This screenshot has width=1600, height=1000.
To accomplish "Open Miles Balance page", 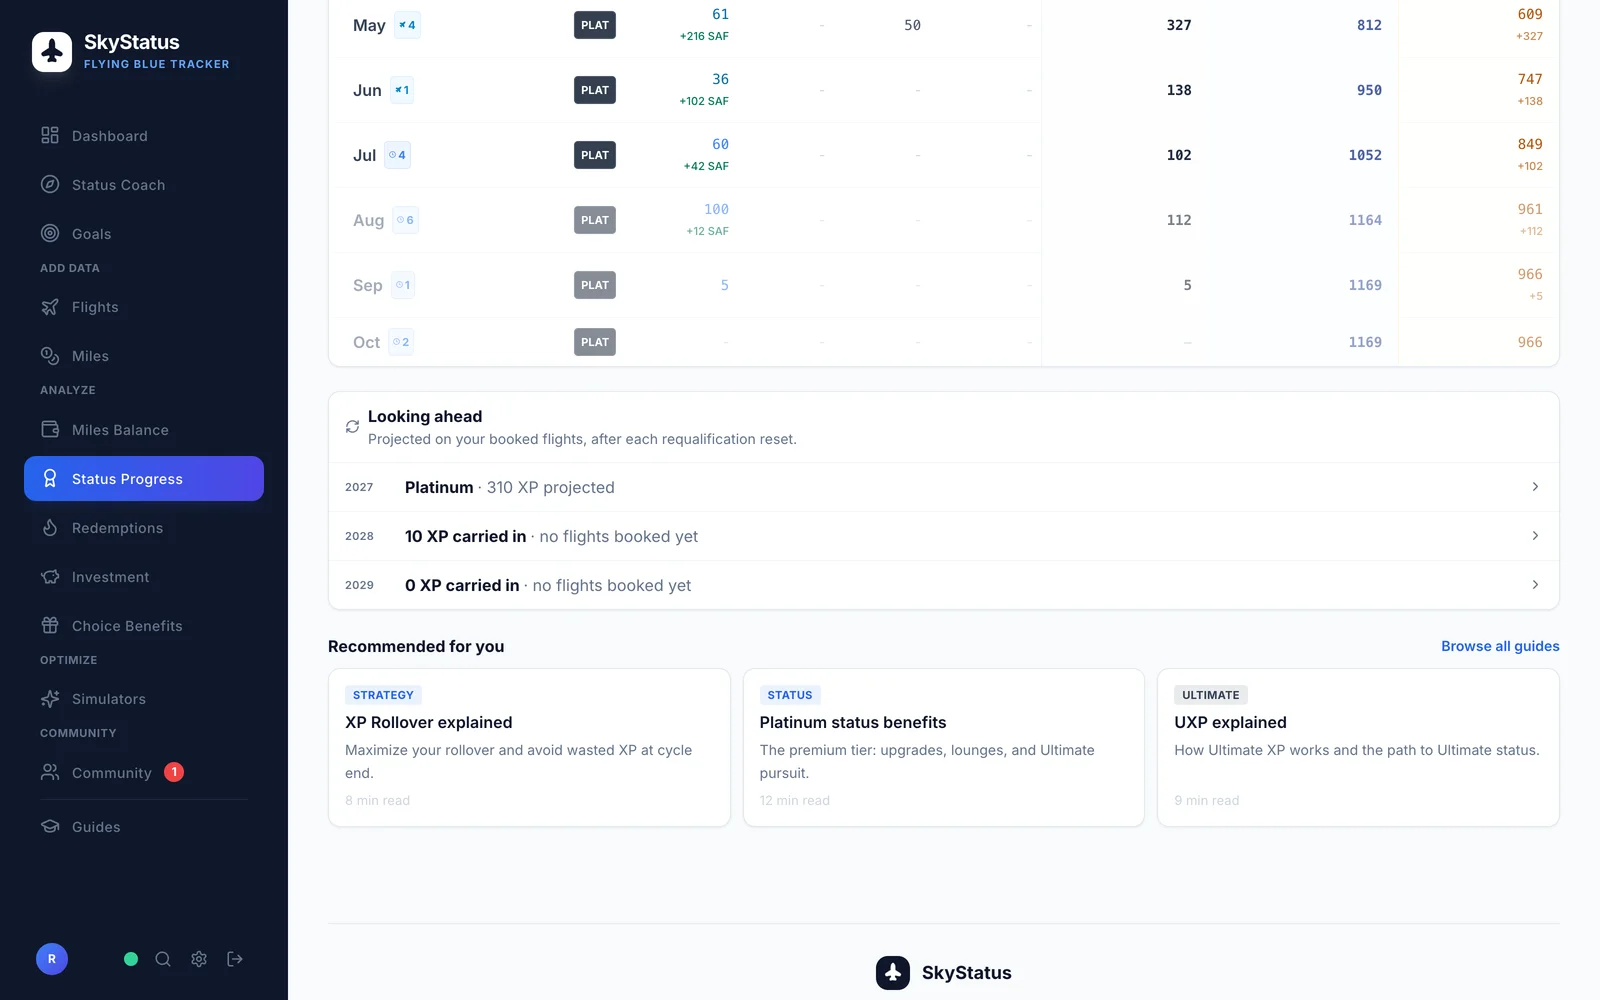I will click(x=144, y=430).
